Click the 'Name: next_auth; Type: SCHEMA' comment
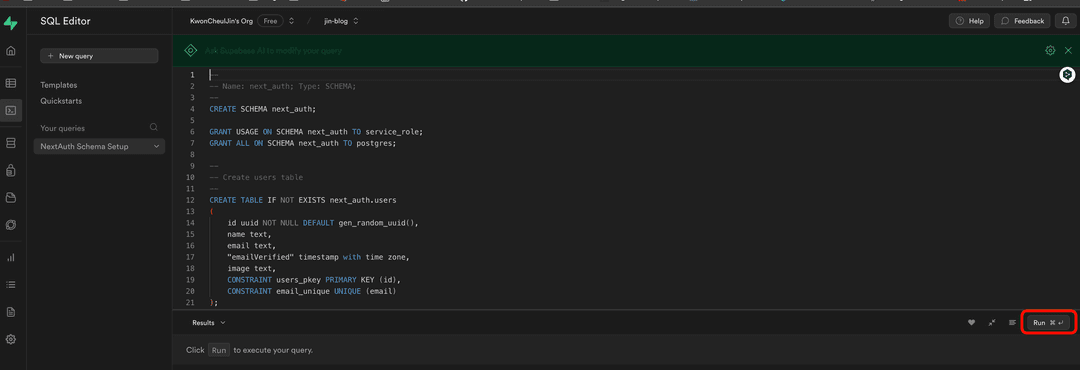This screenshot has height=370, width=1080. [x=282, y=86]
